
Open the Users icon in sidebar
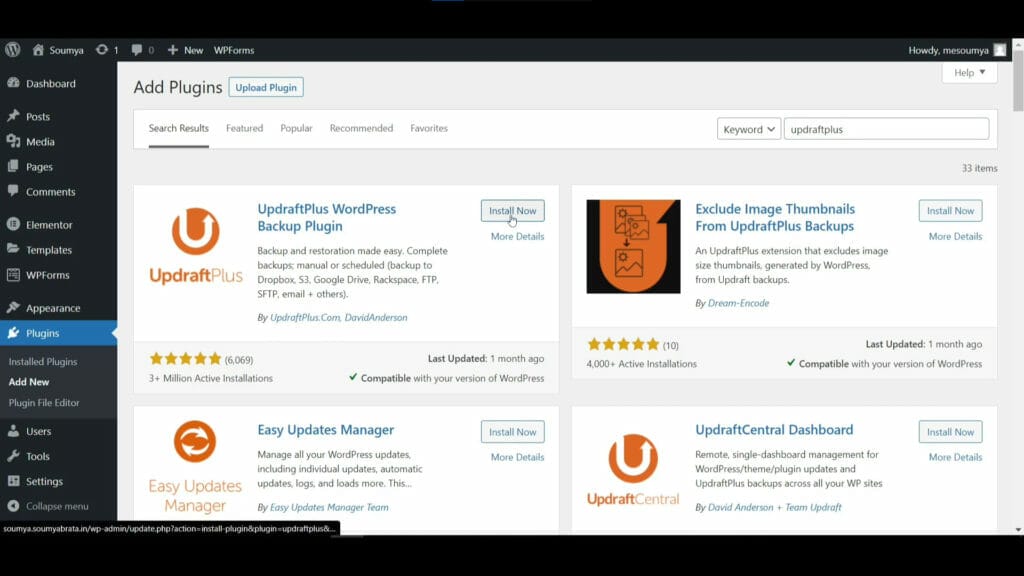[13, 430]
